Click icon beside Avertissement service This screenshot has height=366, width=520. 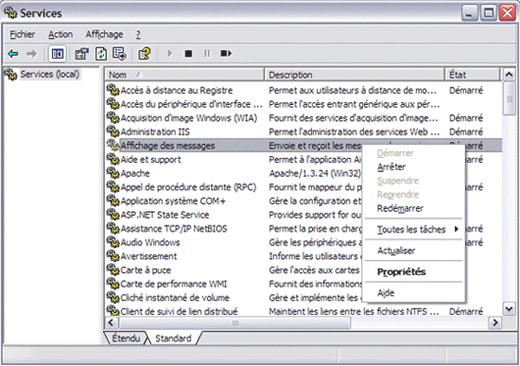coord(113,256)
